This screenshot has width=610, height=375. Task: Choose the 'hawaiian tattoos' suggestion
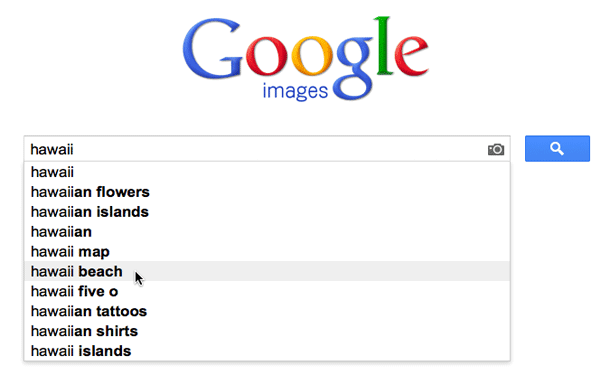(x=267, y=311)
